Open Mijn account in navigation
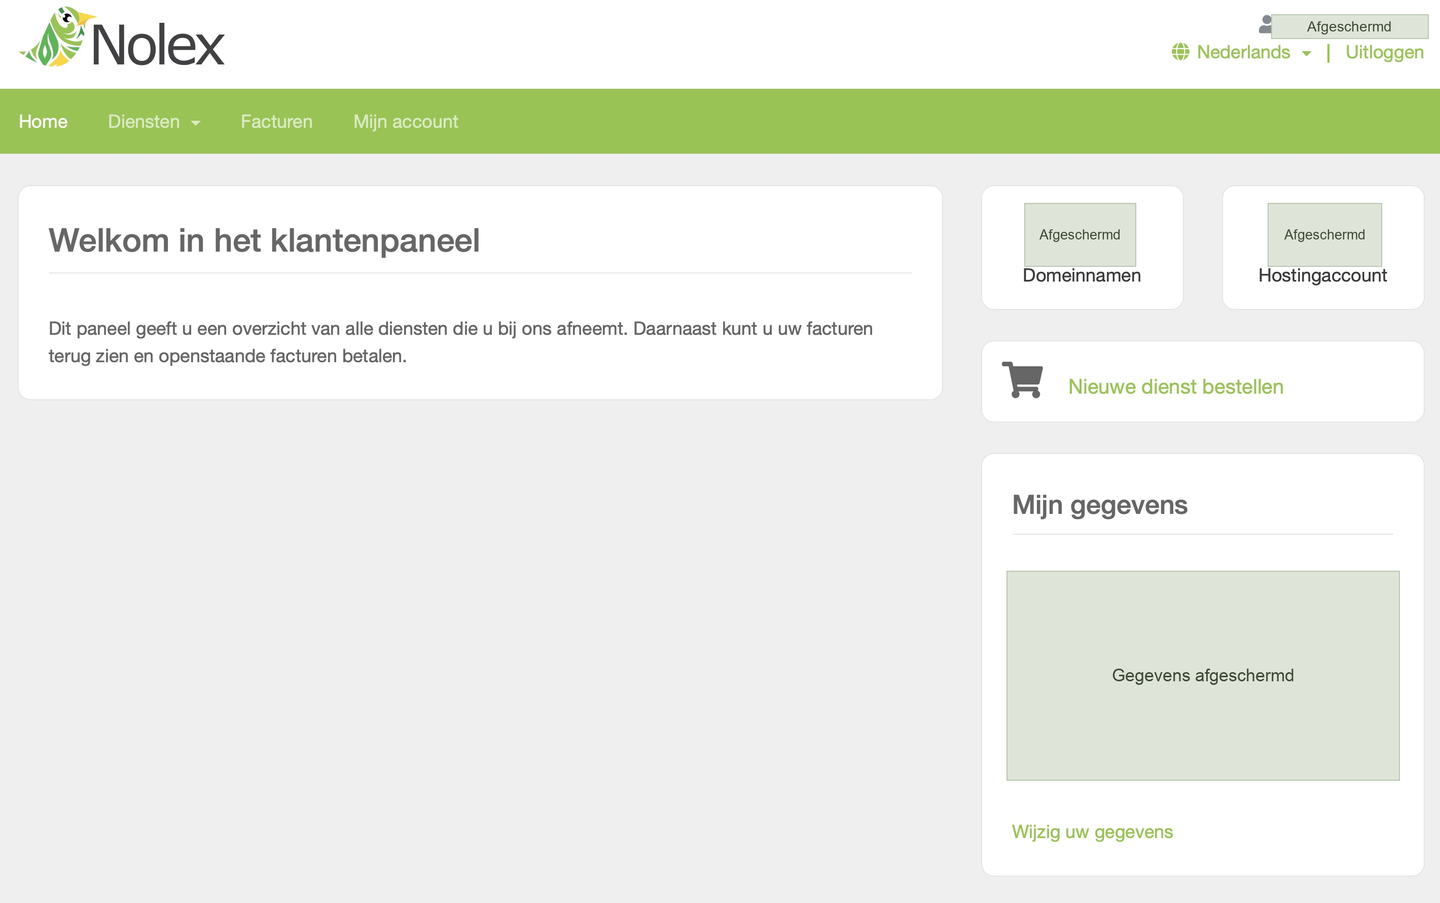Image resolution: width=1440 pixels, height=903 pixels. coord(406,122)
